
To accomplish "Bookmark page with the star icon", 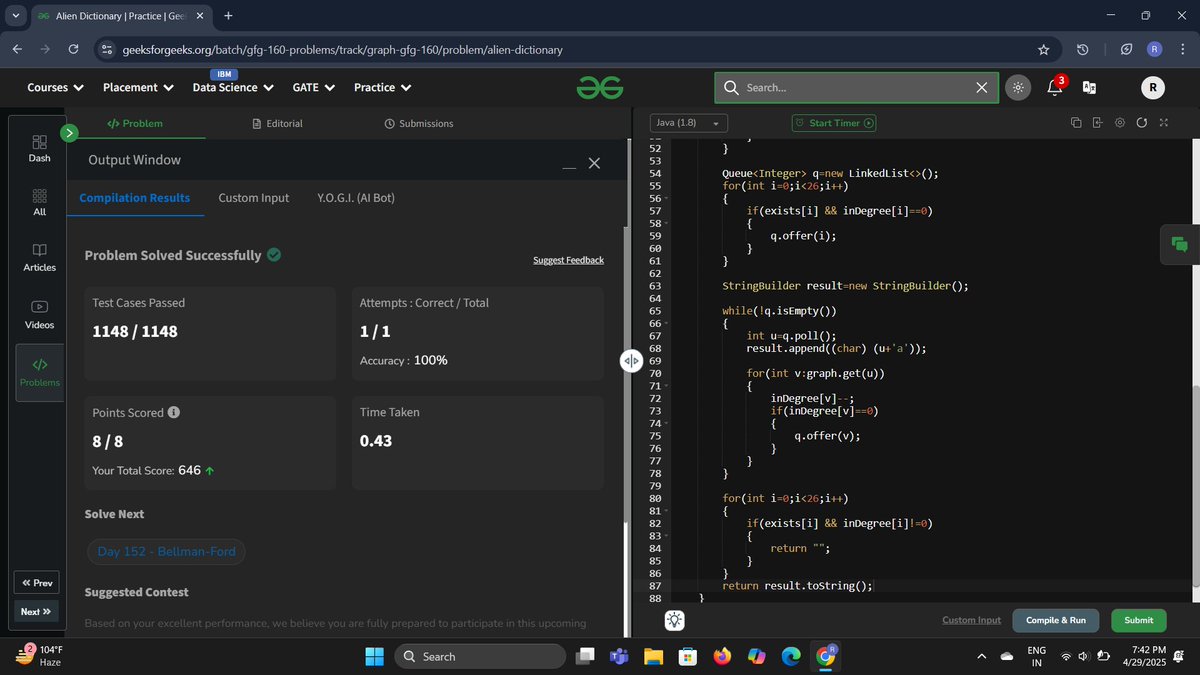I will (1044, 49).
